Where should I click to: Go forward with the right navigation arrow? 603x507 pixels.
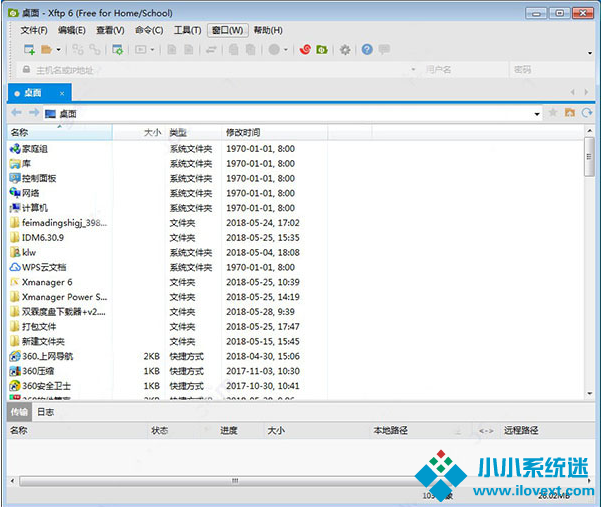click(x=34, y=113)
